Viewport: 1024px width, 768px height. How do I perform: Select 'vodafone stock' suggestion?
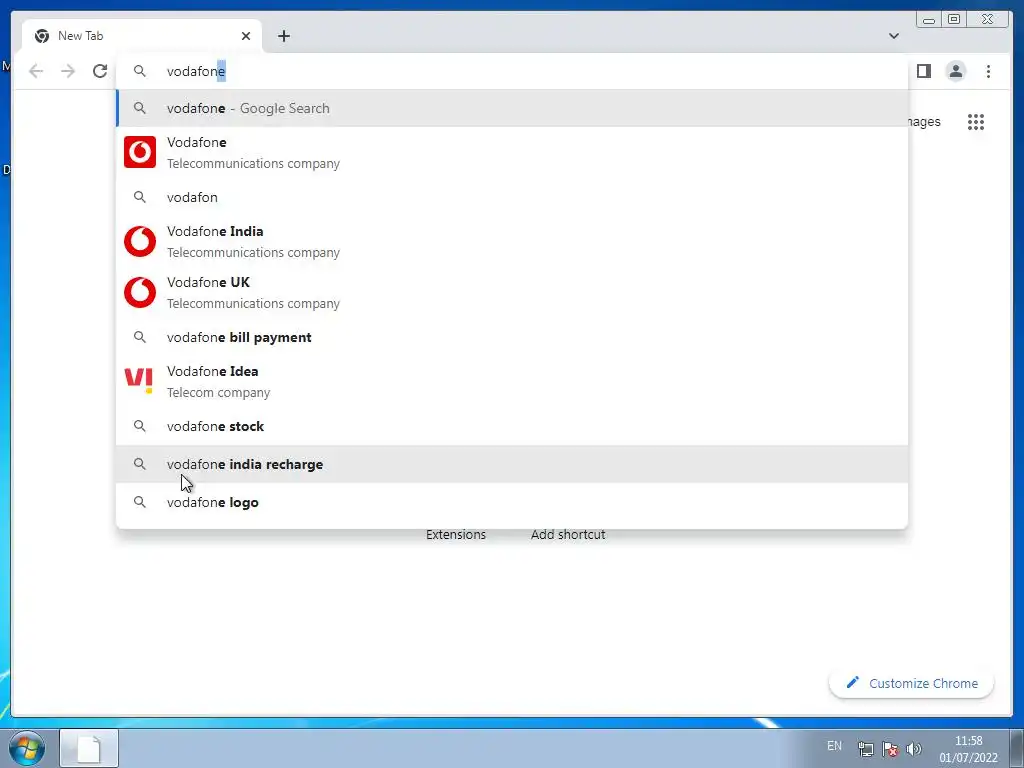[512, 426]
